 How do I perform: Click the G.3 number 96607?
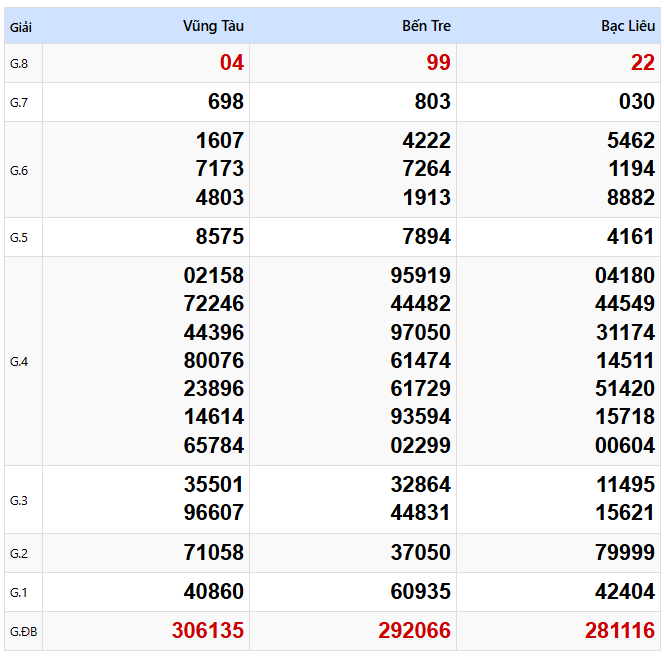pyautogui.click(x=214, y=513)
